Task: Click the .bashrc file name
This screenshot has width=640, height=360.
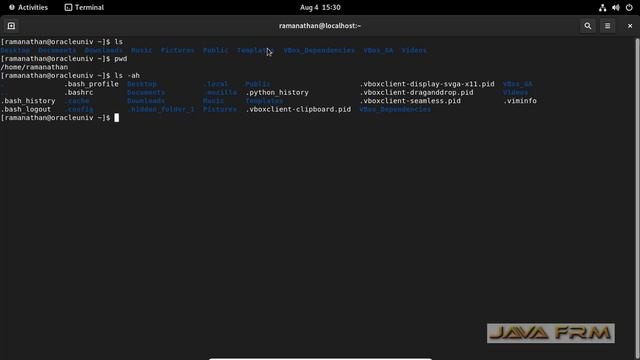Action: tap(78, 93)
